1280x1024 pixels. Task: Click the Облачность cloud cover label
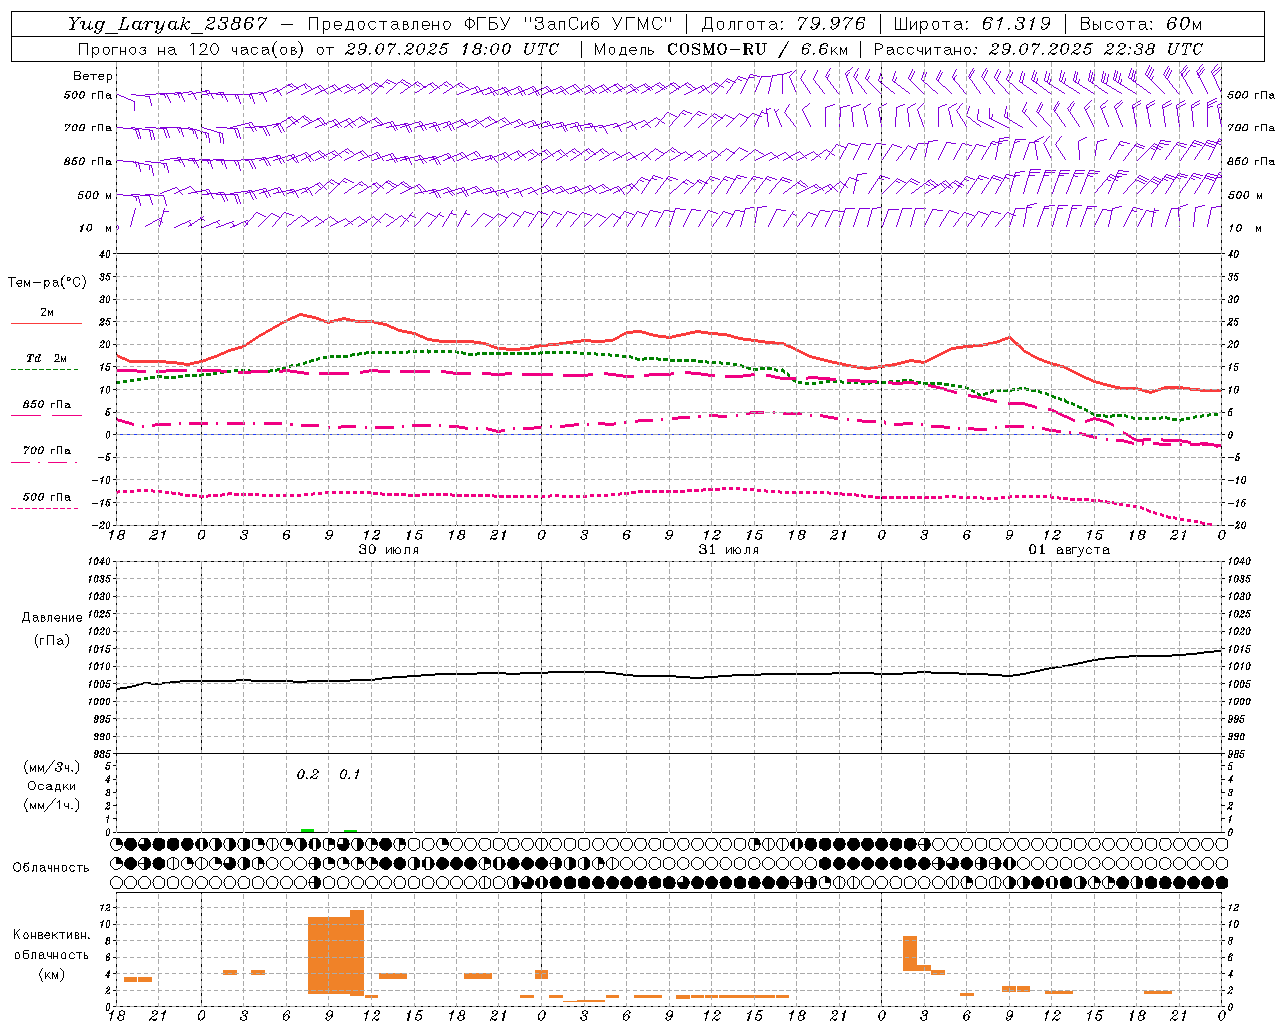[x=51, y=867]
